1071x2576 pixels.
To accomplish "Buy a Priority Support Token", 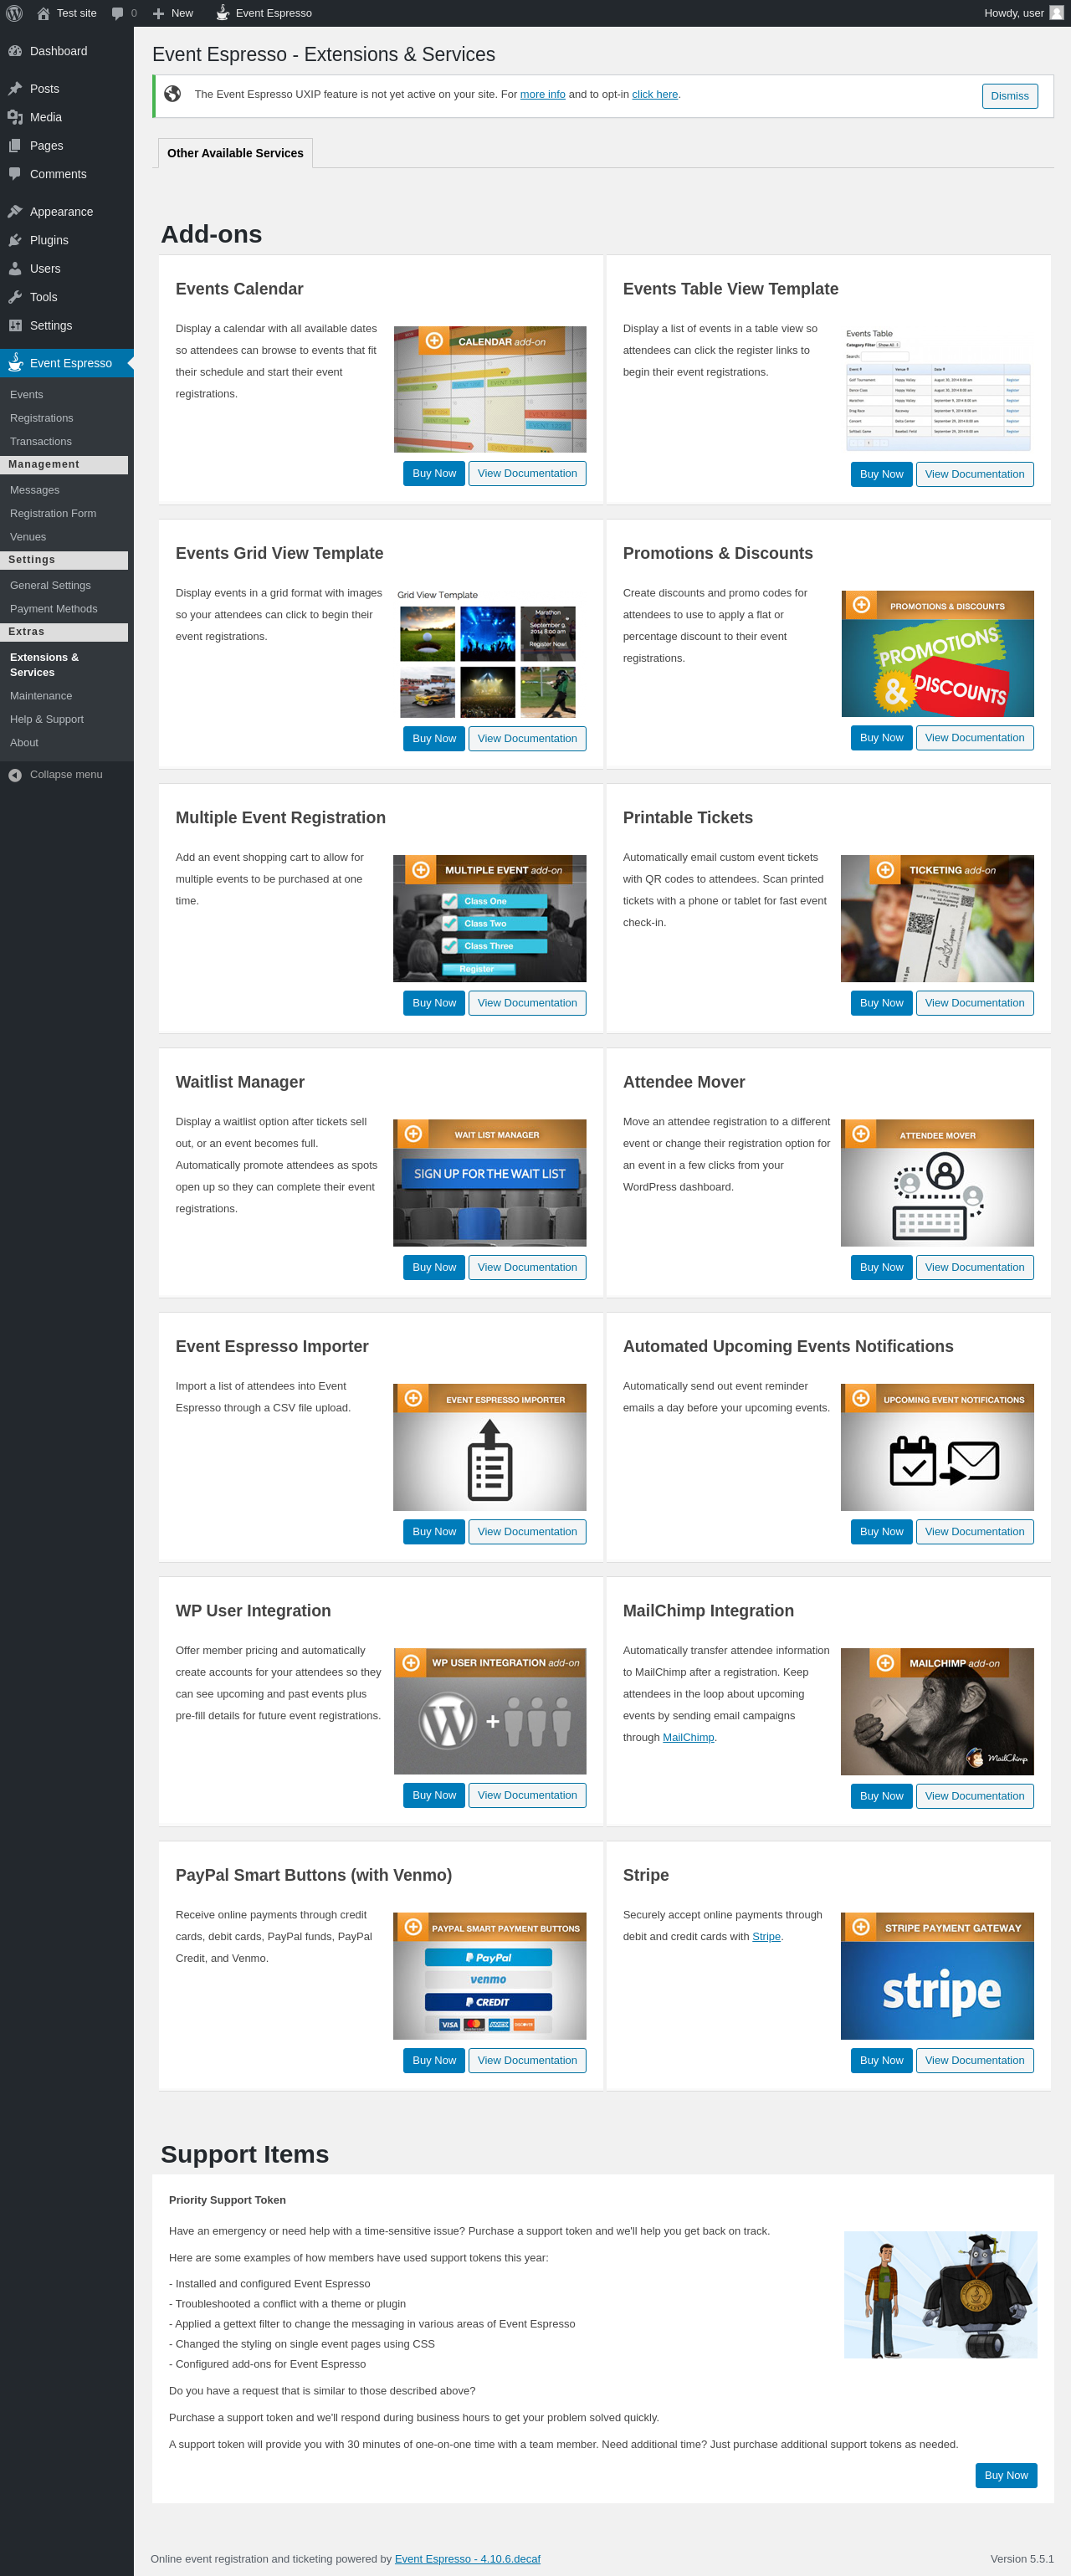I will pos(1006,2475).
